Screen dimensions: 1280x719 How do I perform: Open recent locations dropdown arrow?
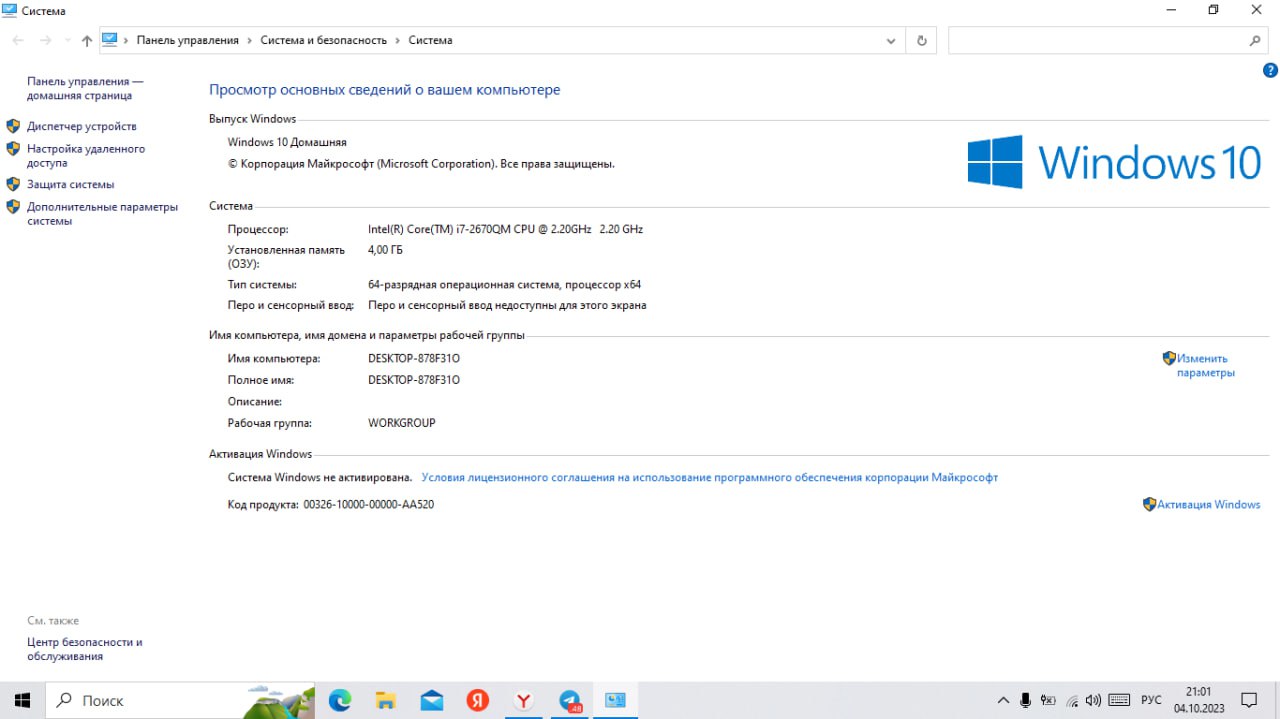(67, 40)
